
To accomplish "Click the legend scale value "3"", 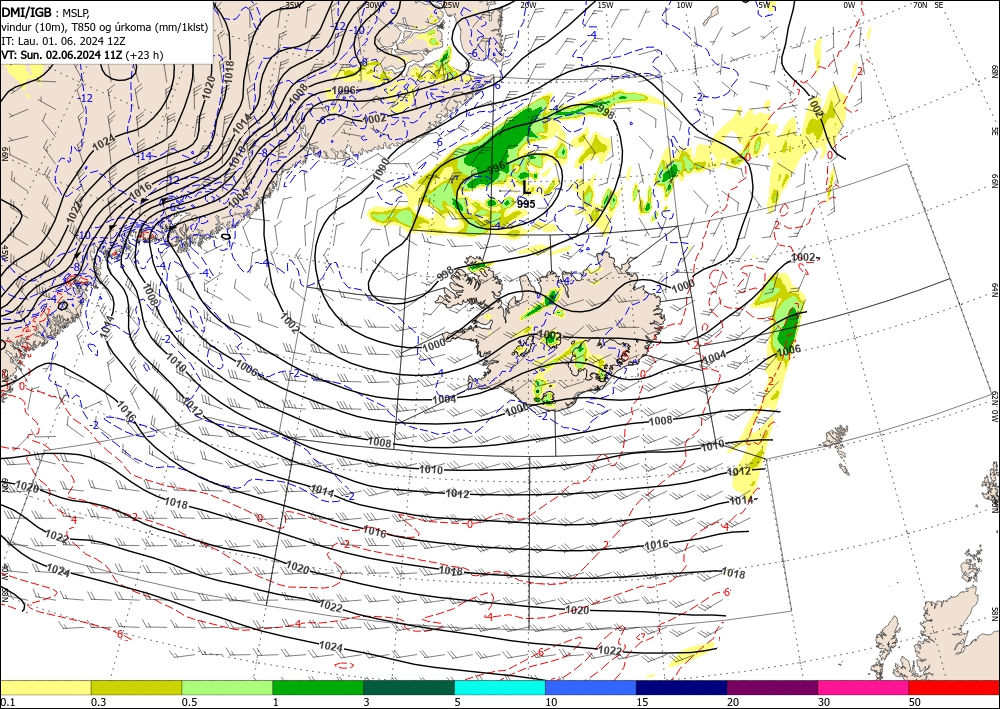I will point(367,702).
